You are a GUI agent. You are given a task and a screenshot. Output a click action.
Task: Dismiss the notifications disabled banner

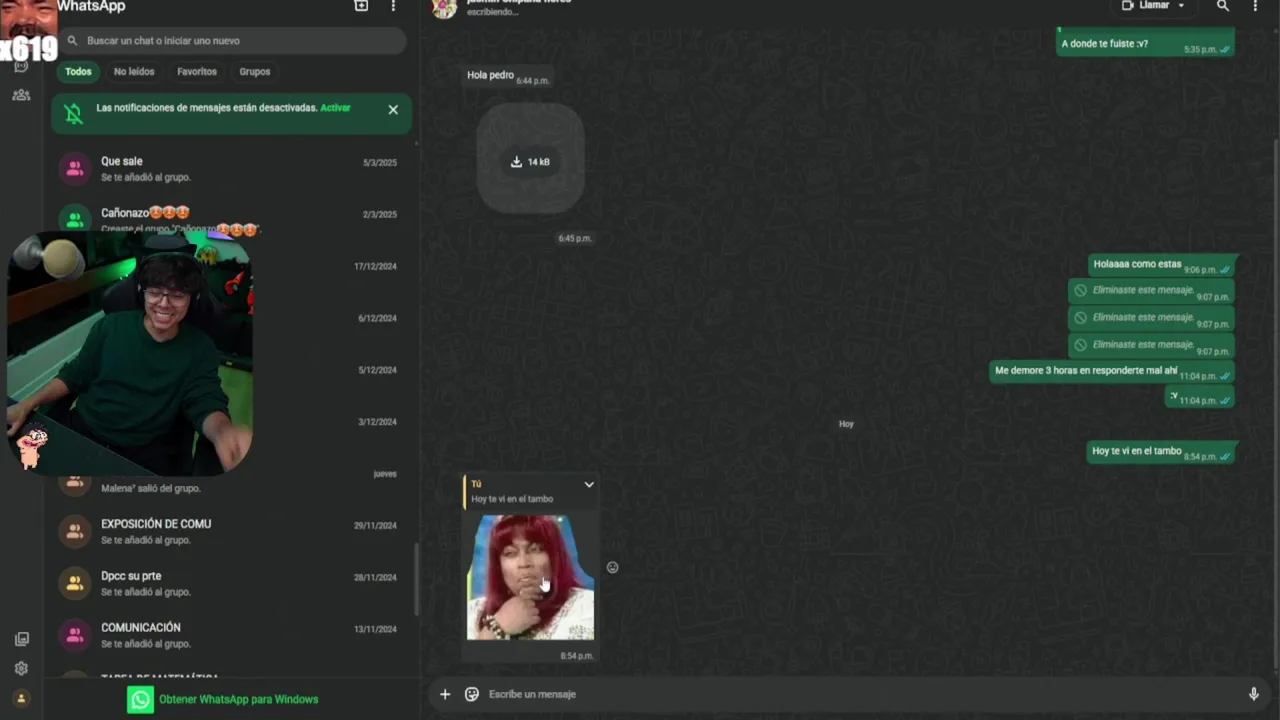click(x=393, y=110)
